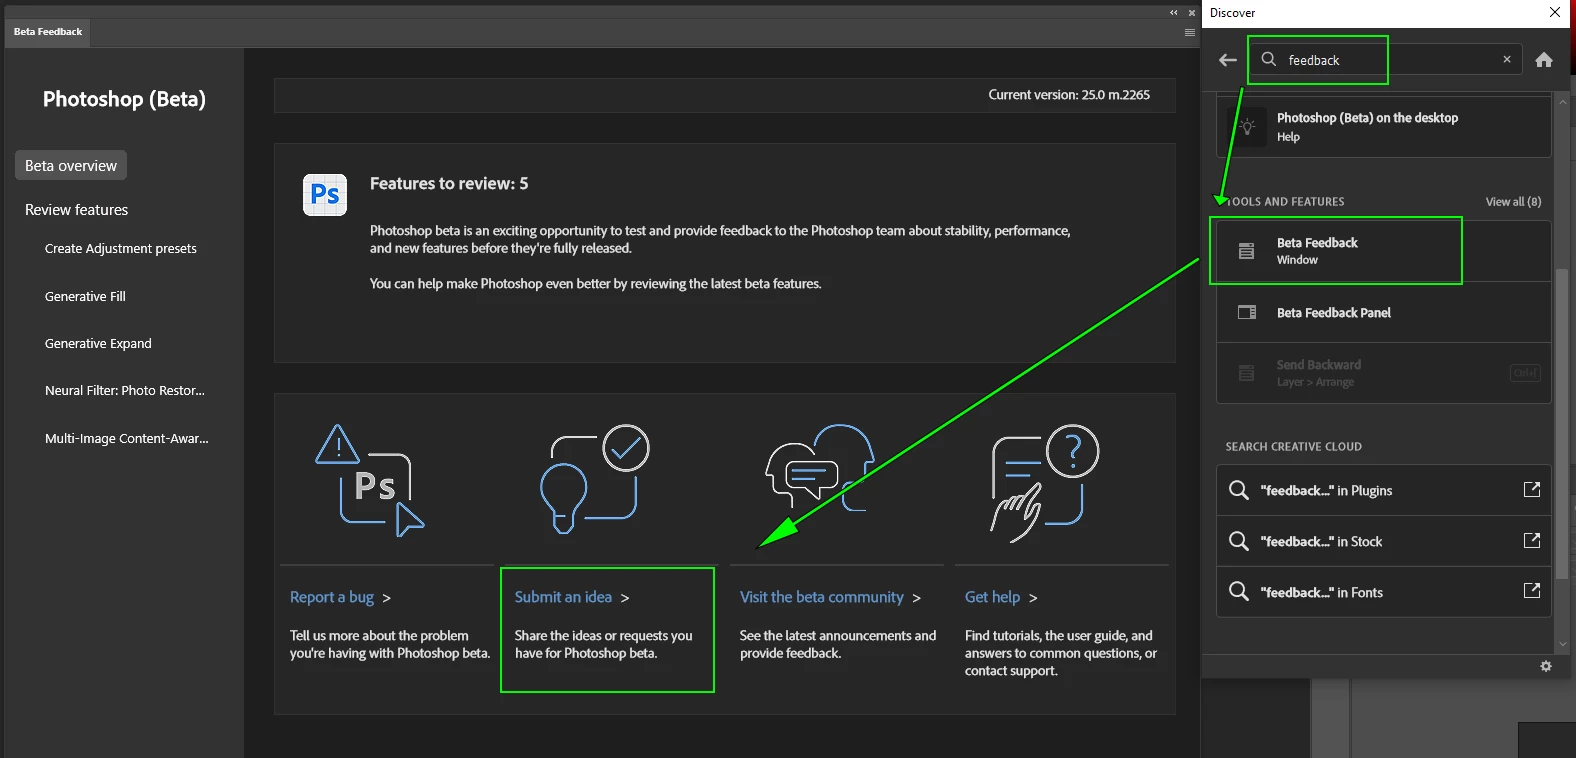This screenshot has width=1576, height=758.
Task: Click the Beta Feedback Panel icon
Action: point(1247,313)
